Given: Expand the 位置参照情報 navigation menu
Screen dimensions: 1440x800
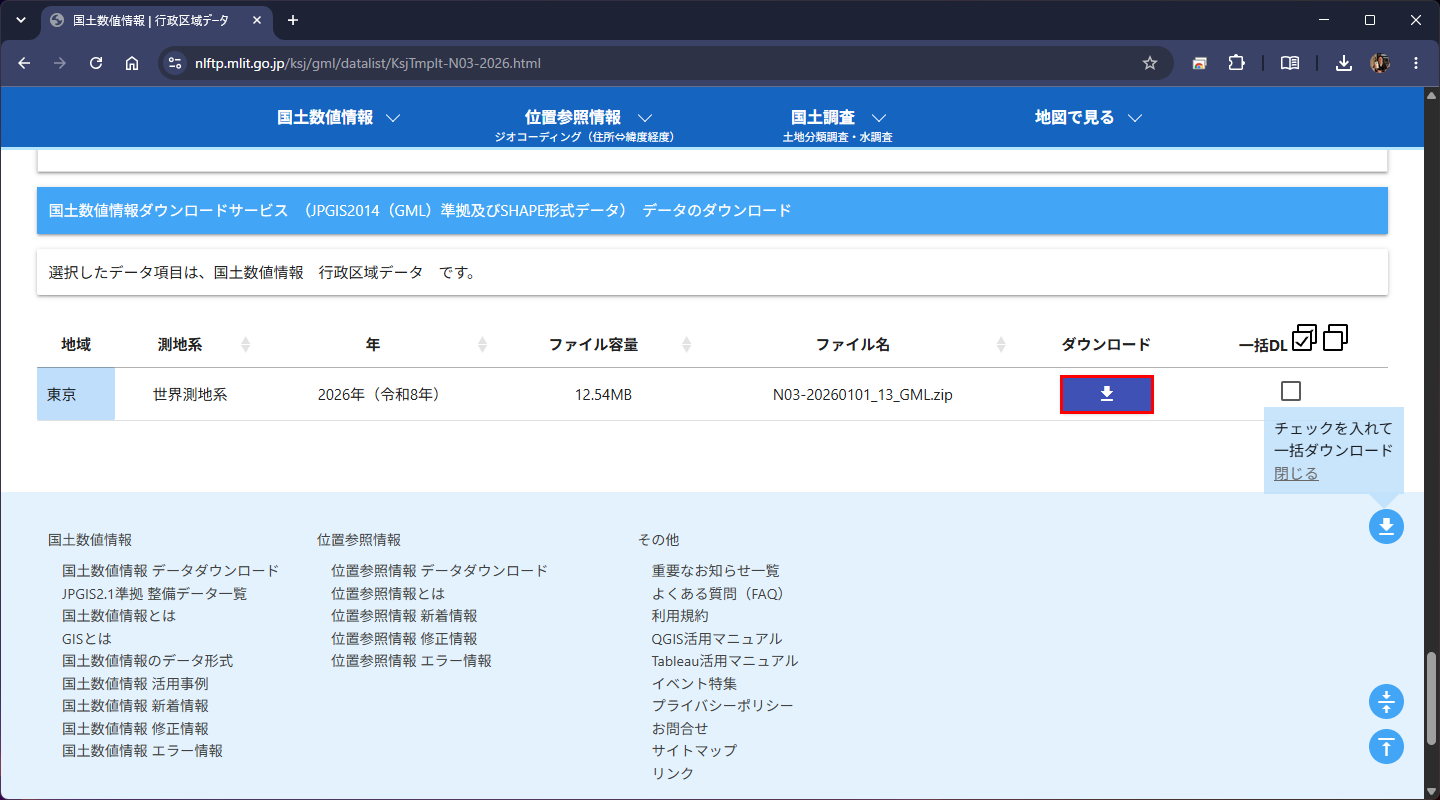Looking at the screenshot, I should (x=588, y=117).
